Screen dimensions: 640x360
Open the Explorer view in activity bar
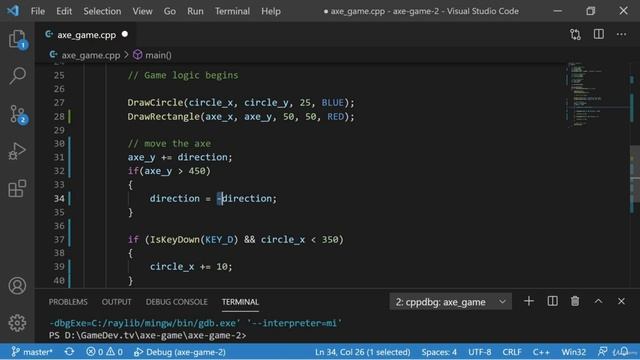[17, 39]
